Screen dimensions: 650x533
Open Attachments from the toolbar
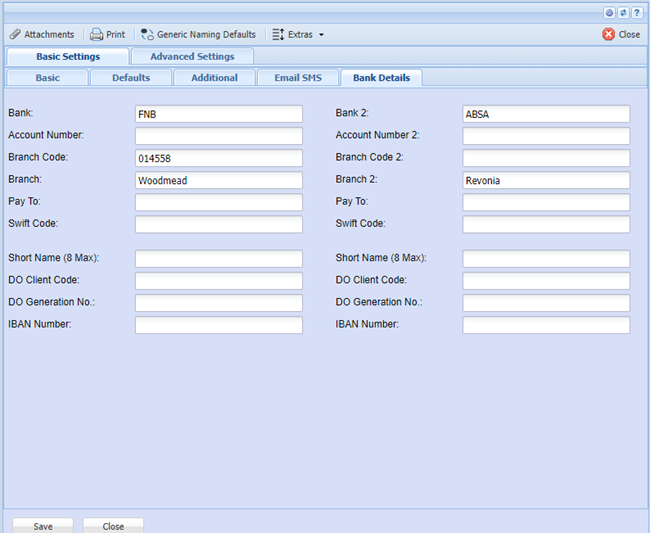point(41,34)
